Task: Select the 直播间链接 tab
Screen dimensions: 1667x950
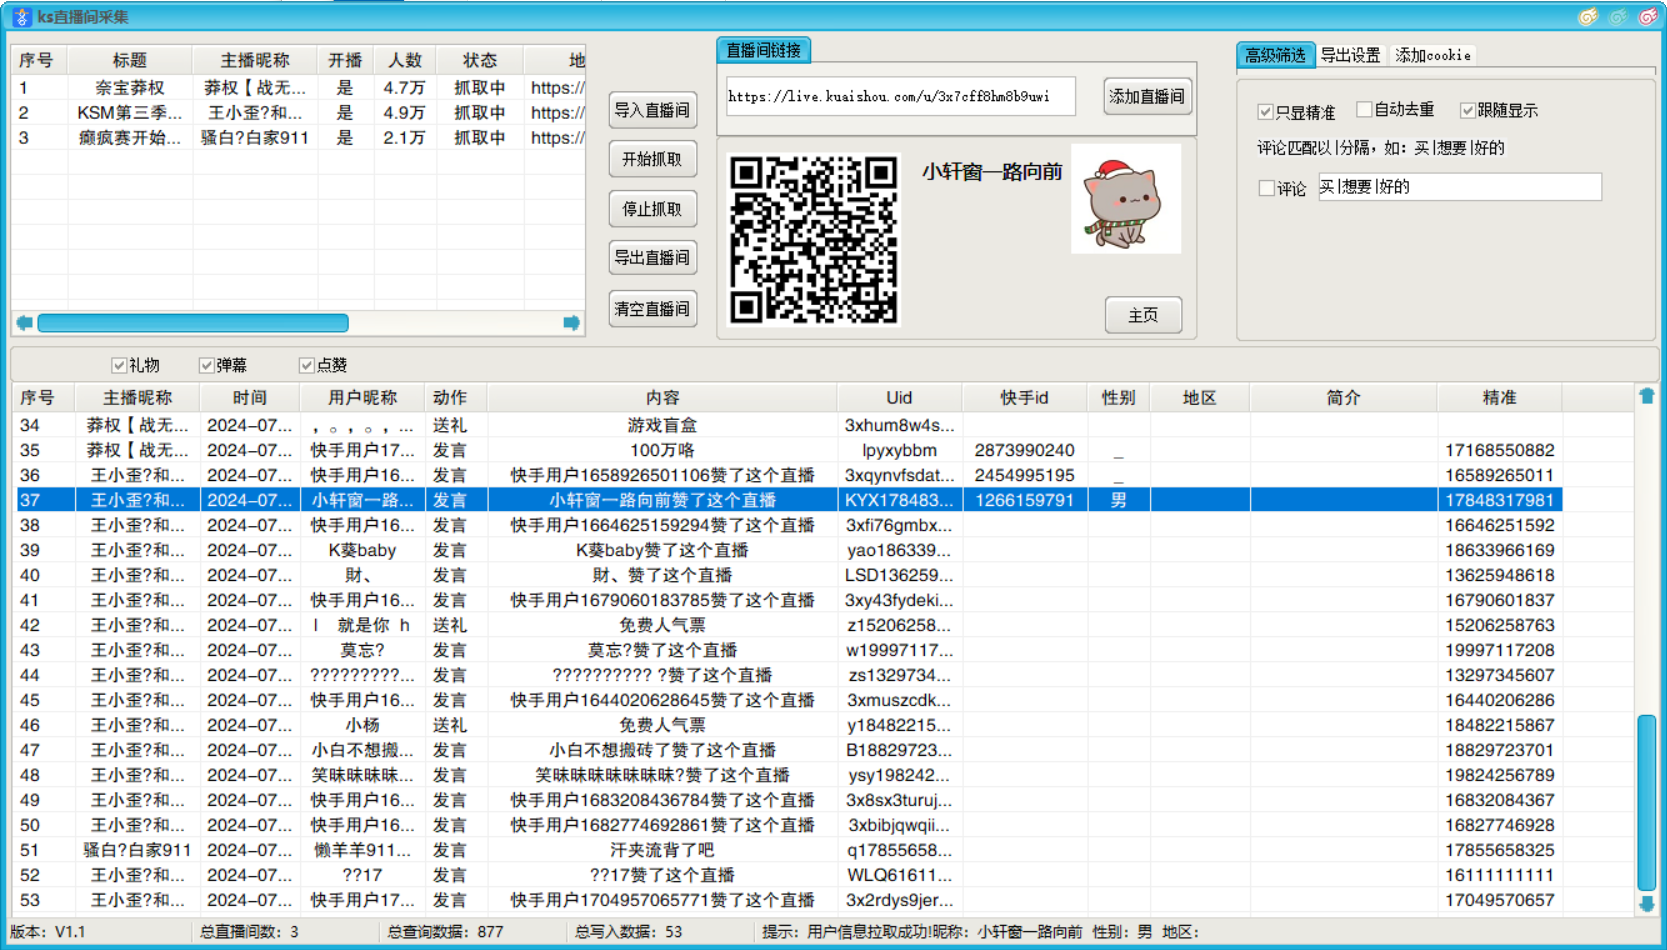Action: (763, 50)
